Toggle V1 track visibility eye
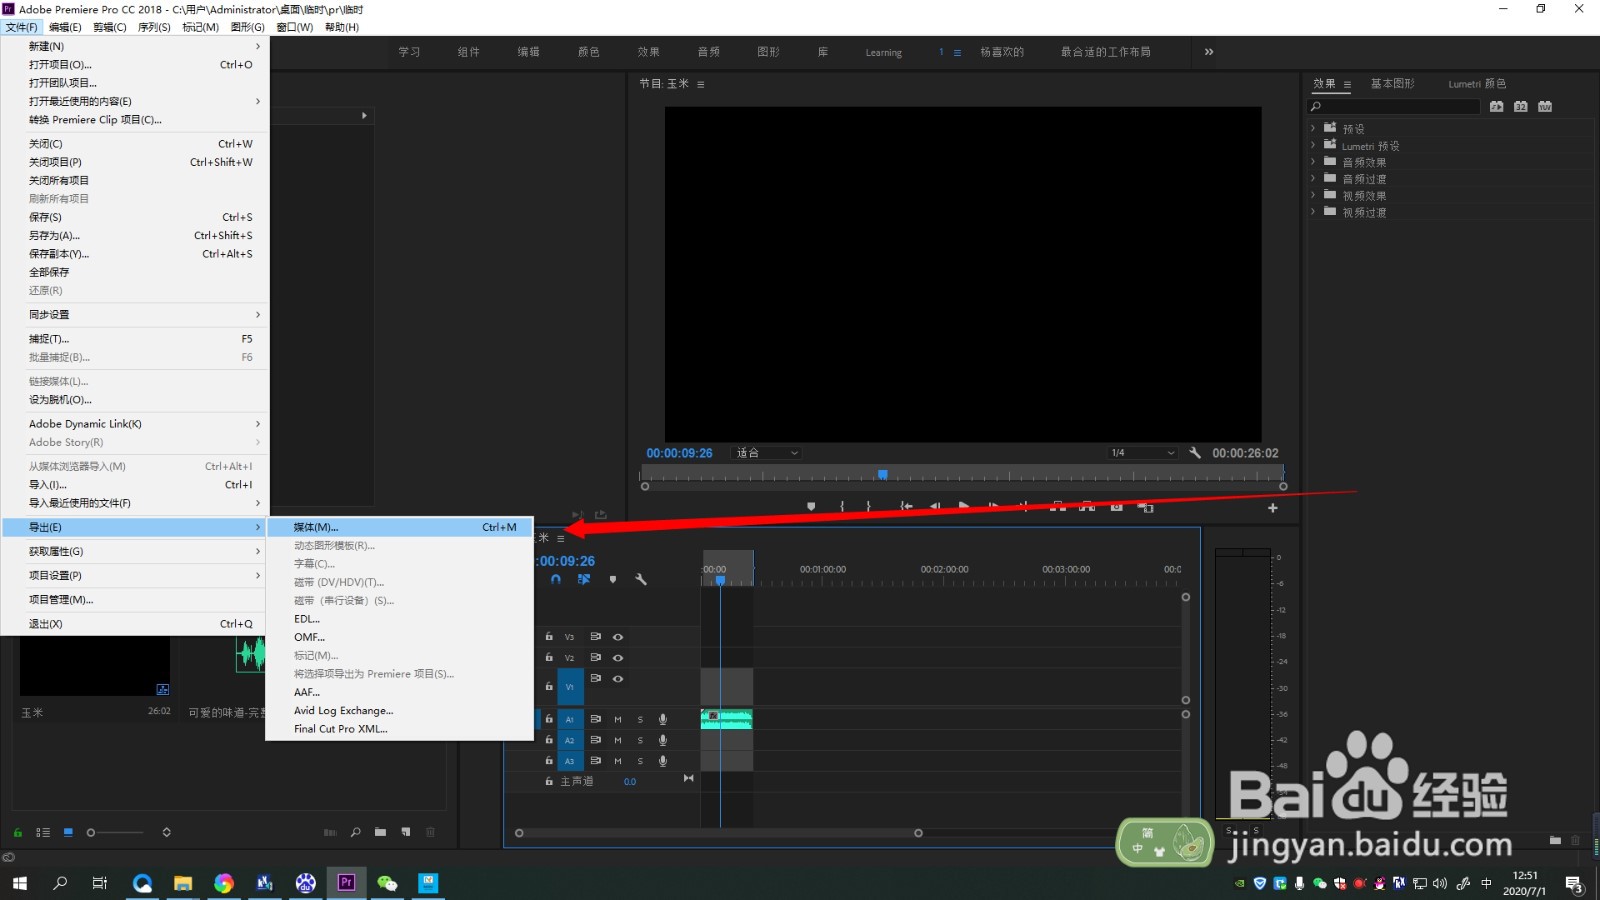Image resolution: width=1600 pixels, height=900 pixels. [618, 679]
